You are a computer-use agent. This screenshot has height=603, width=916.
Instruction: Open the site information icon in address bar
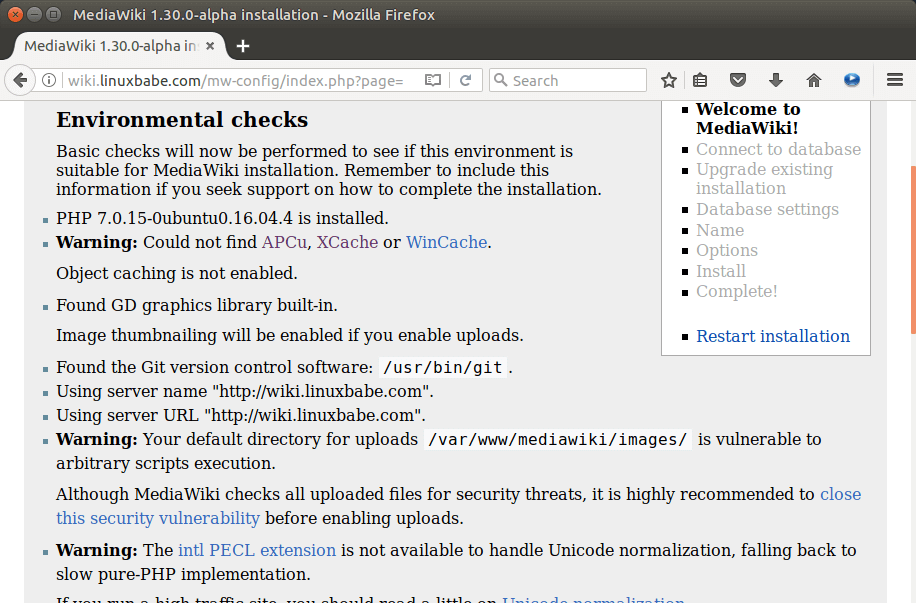coord(49,80)
